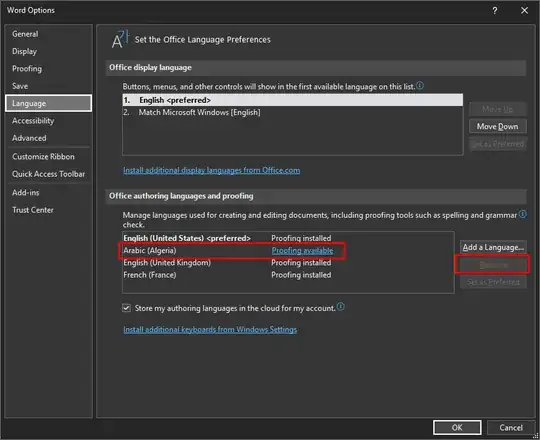Click the help question mark icon

pos(495,11)
